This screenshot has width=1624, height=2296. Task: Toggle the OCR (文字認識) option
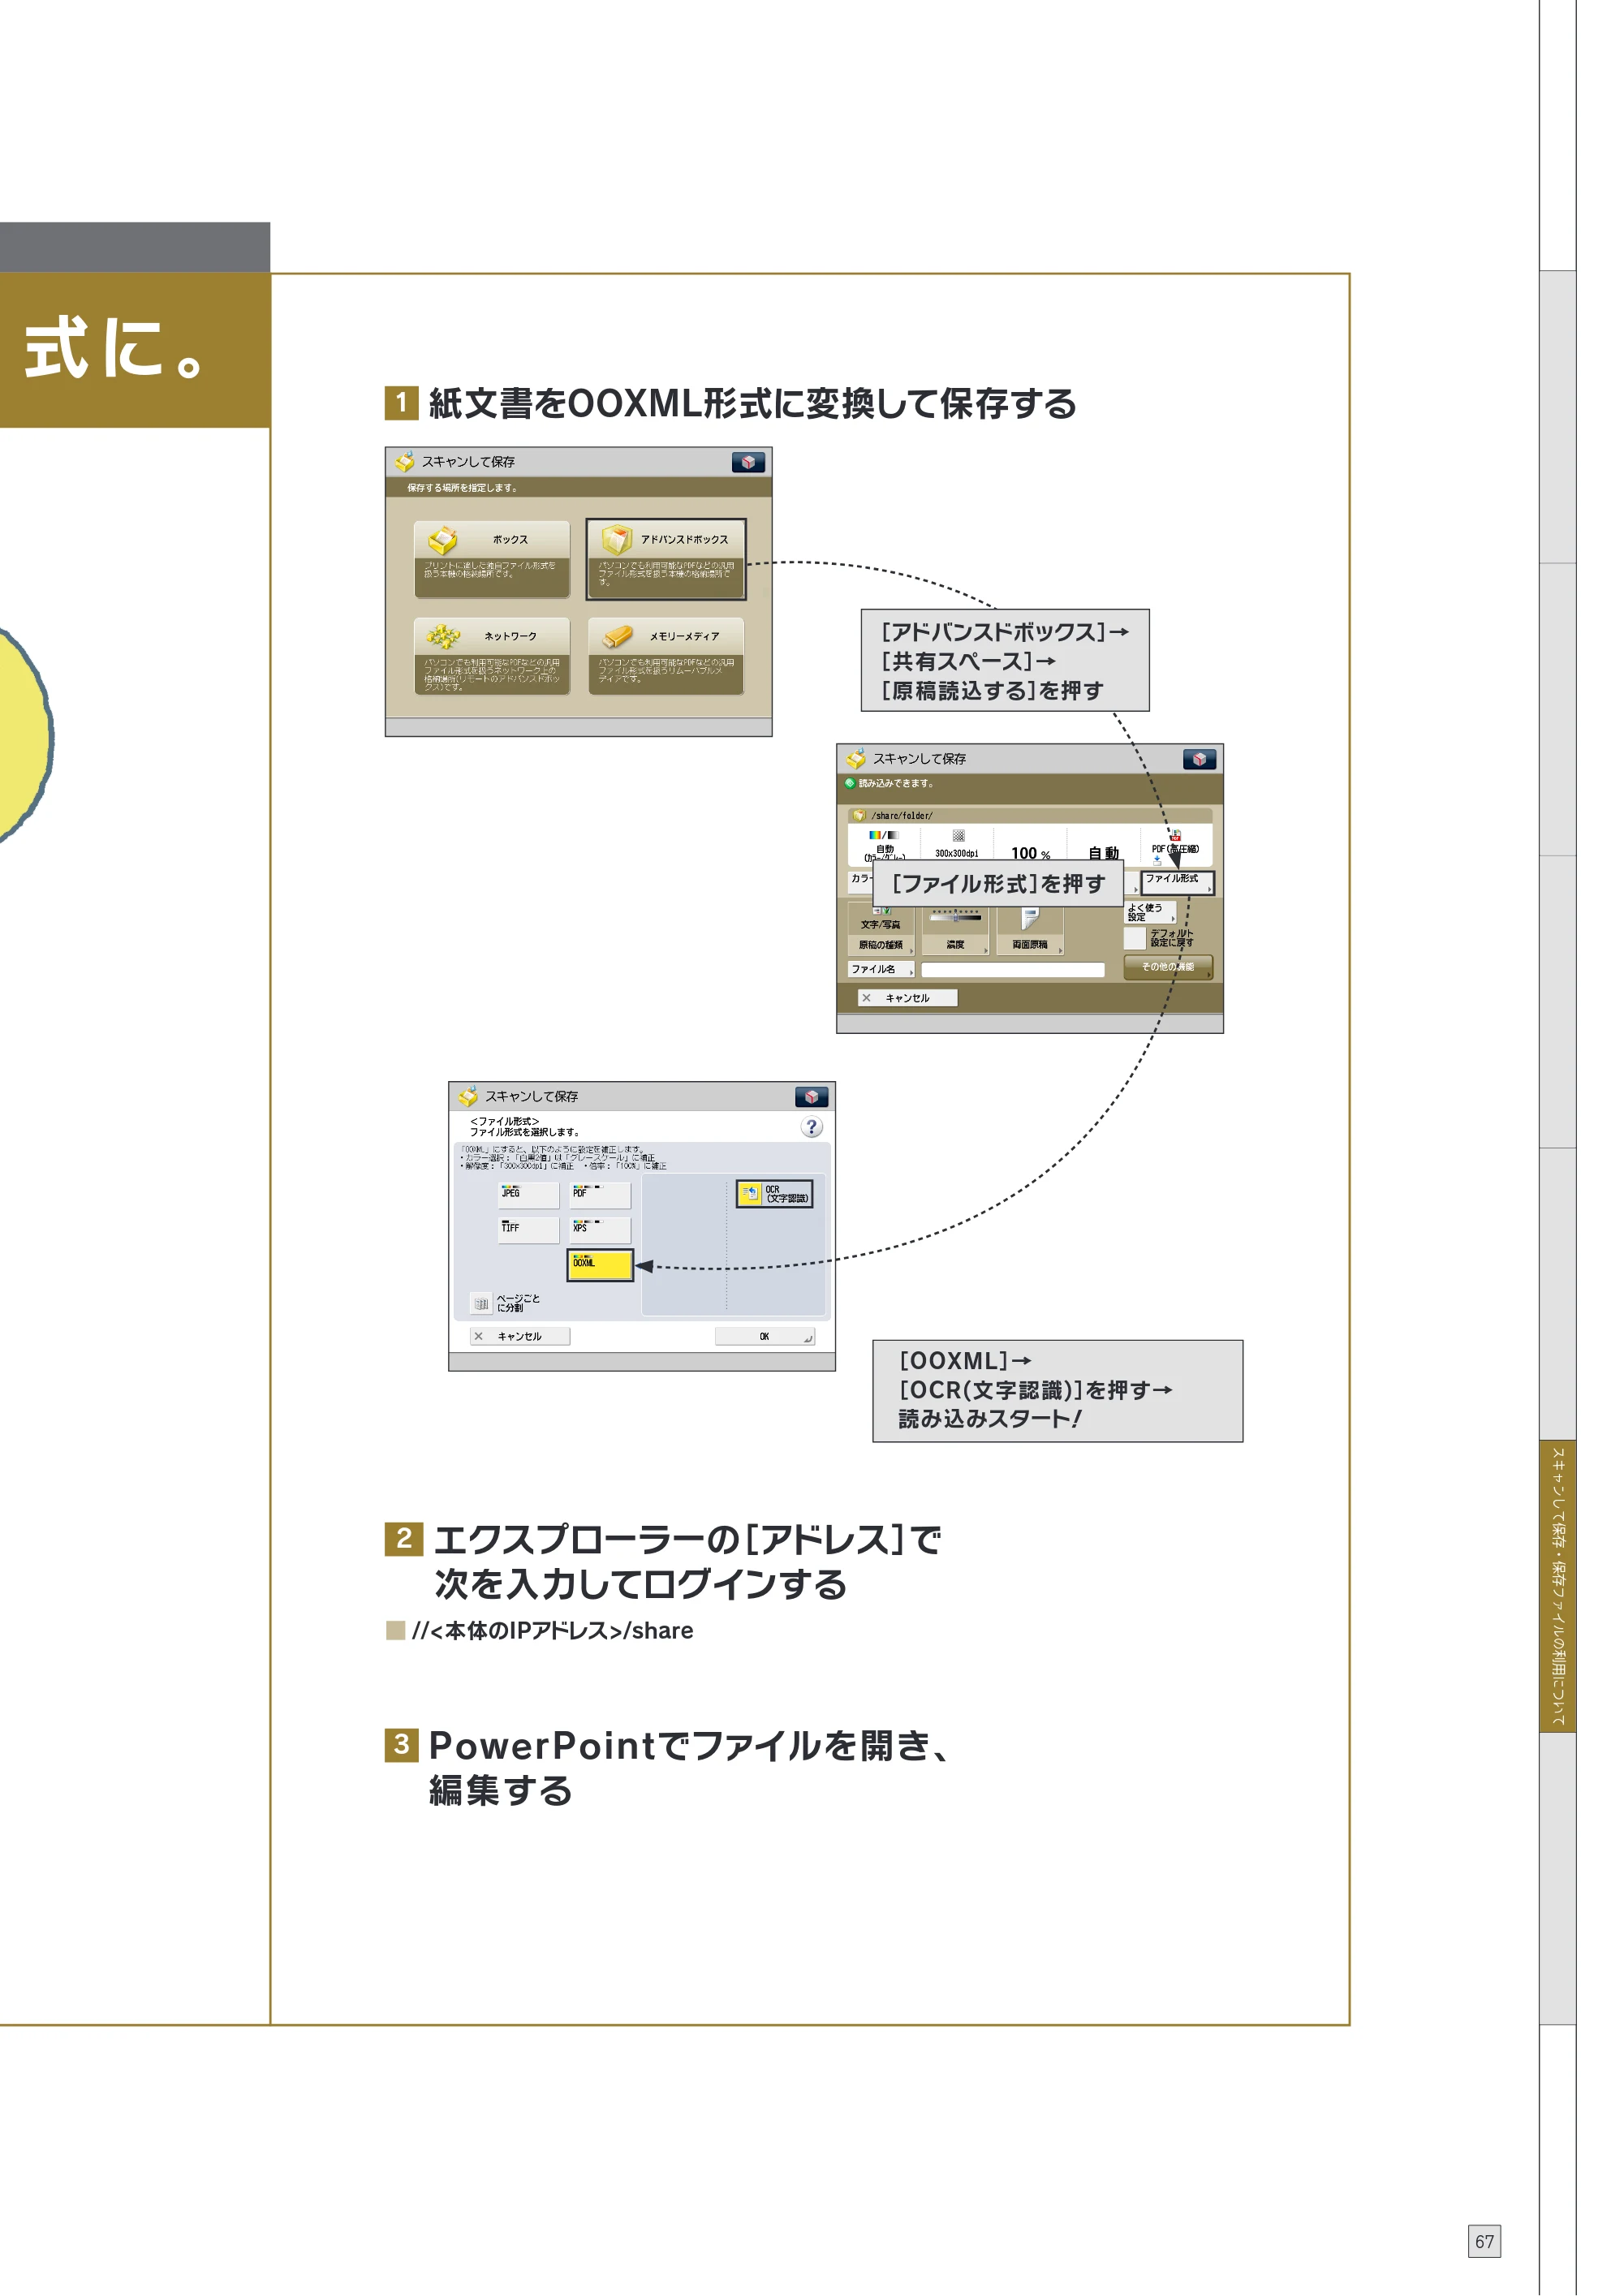[x=775, y=1194]
